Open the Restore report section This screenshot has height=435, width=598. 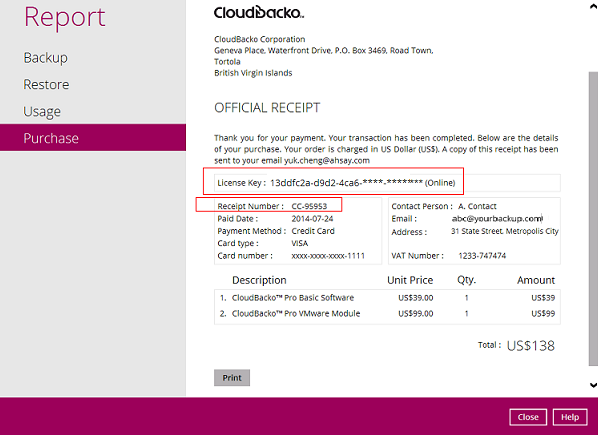(46, 84)
